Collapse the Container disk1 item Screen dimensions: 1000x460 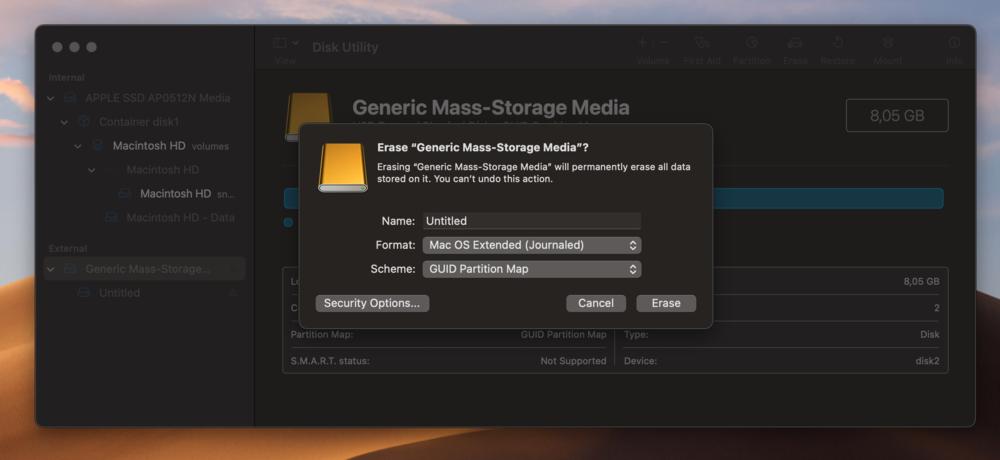[64, 122]
